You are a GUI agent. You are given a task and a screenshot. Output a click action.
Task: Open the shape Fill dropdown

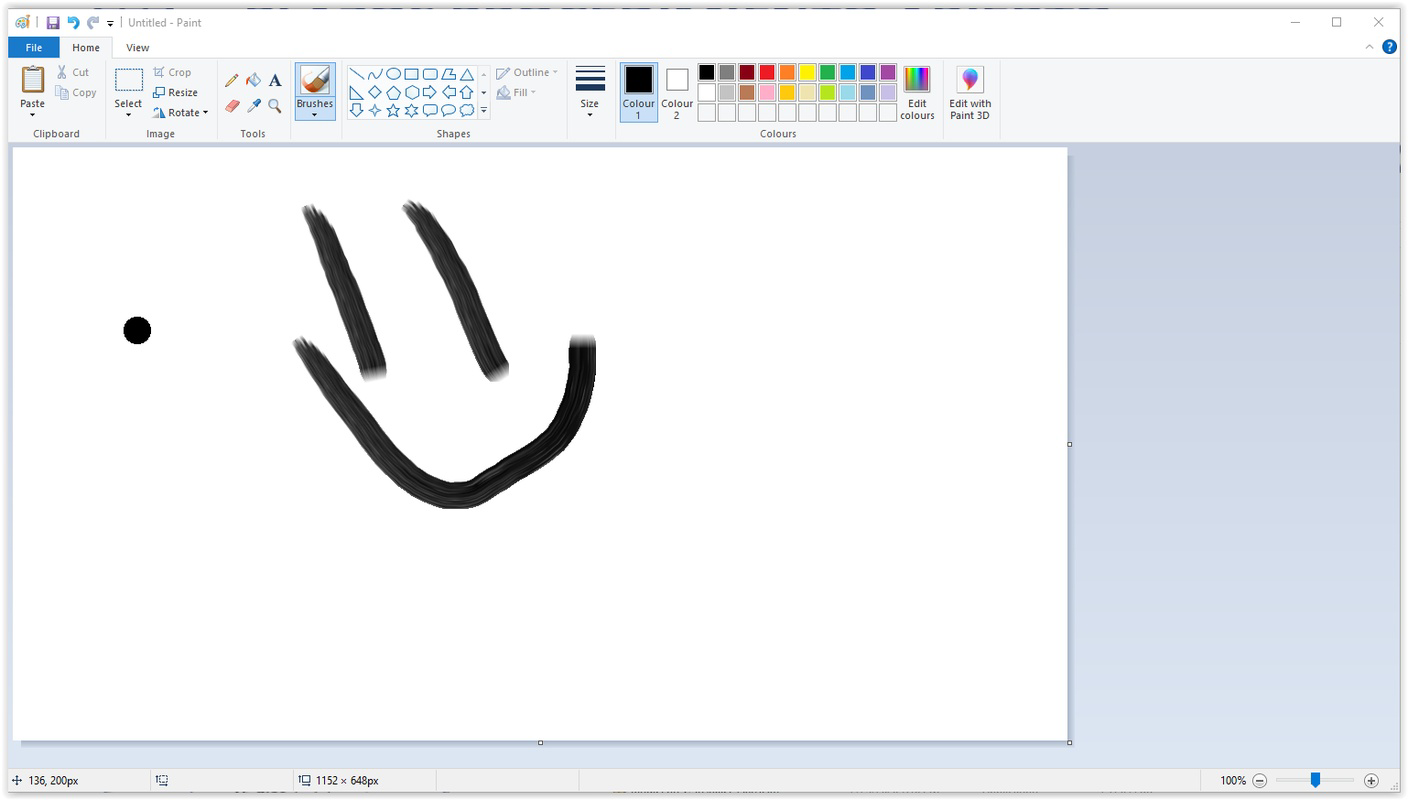(516, 92)
